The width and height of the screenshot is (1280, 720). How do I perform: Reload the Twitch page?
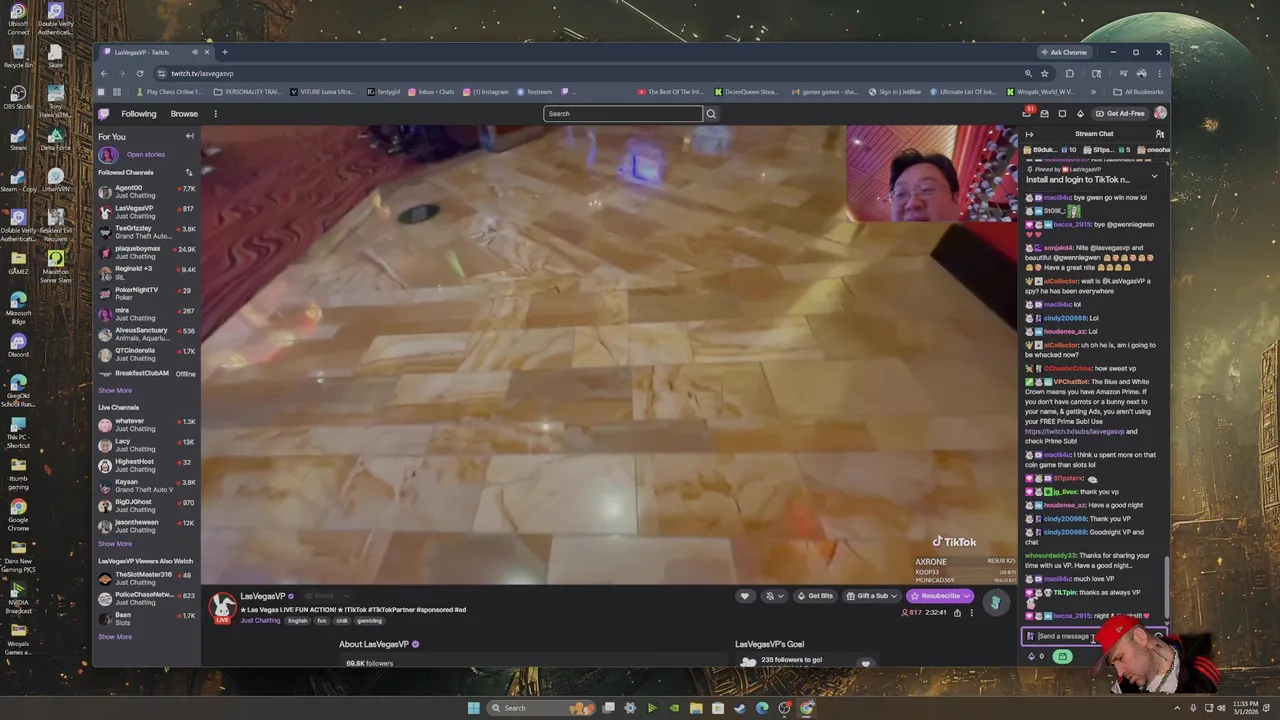(140, 73)
